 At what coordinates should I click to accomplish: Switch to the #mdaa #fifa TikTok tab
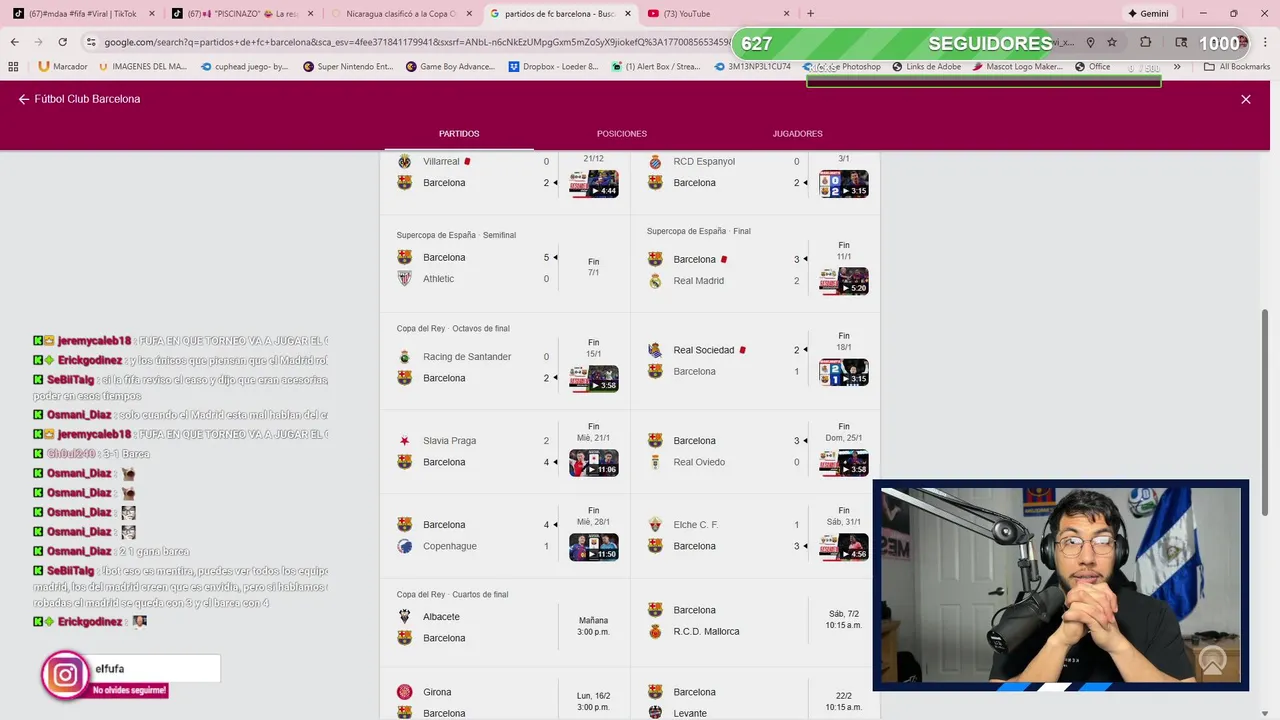[83, 13]
